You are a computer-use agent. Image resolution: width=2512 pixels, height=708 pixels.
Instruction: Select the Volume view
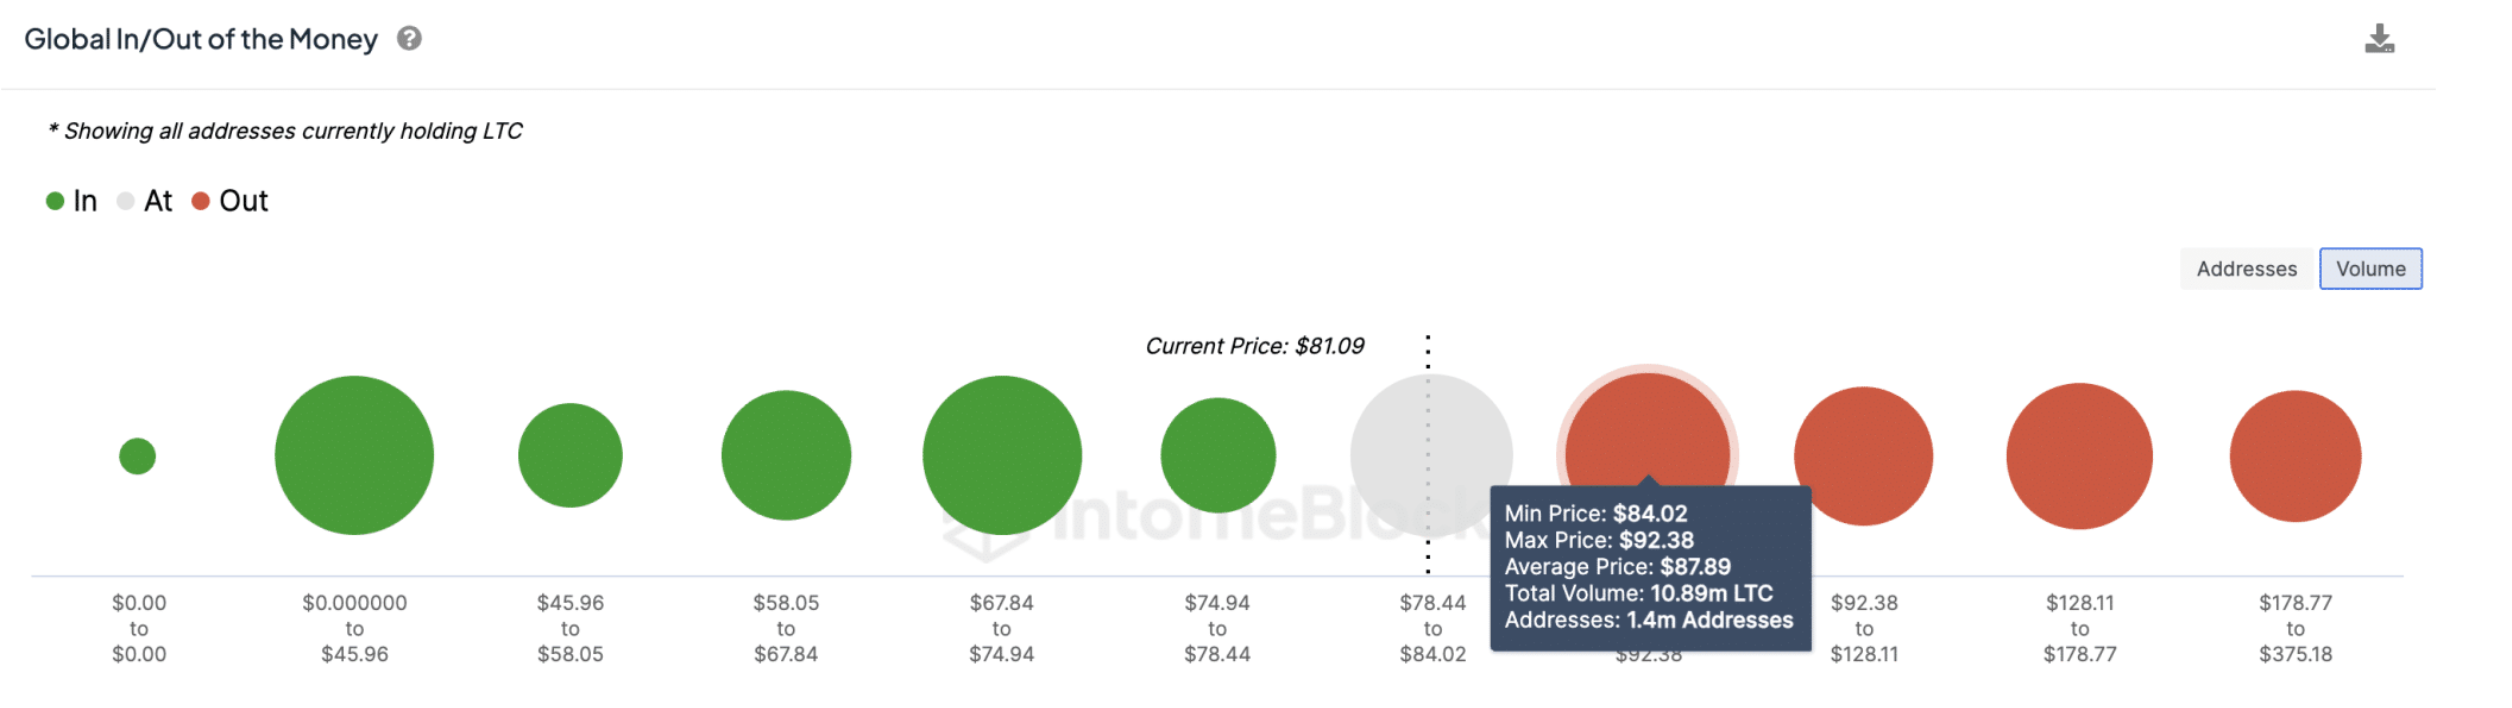point(2371,268)
